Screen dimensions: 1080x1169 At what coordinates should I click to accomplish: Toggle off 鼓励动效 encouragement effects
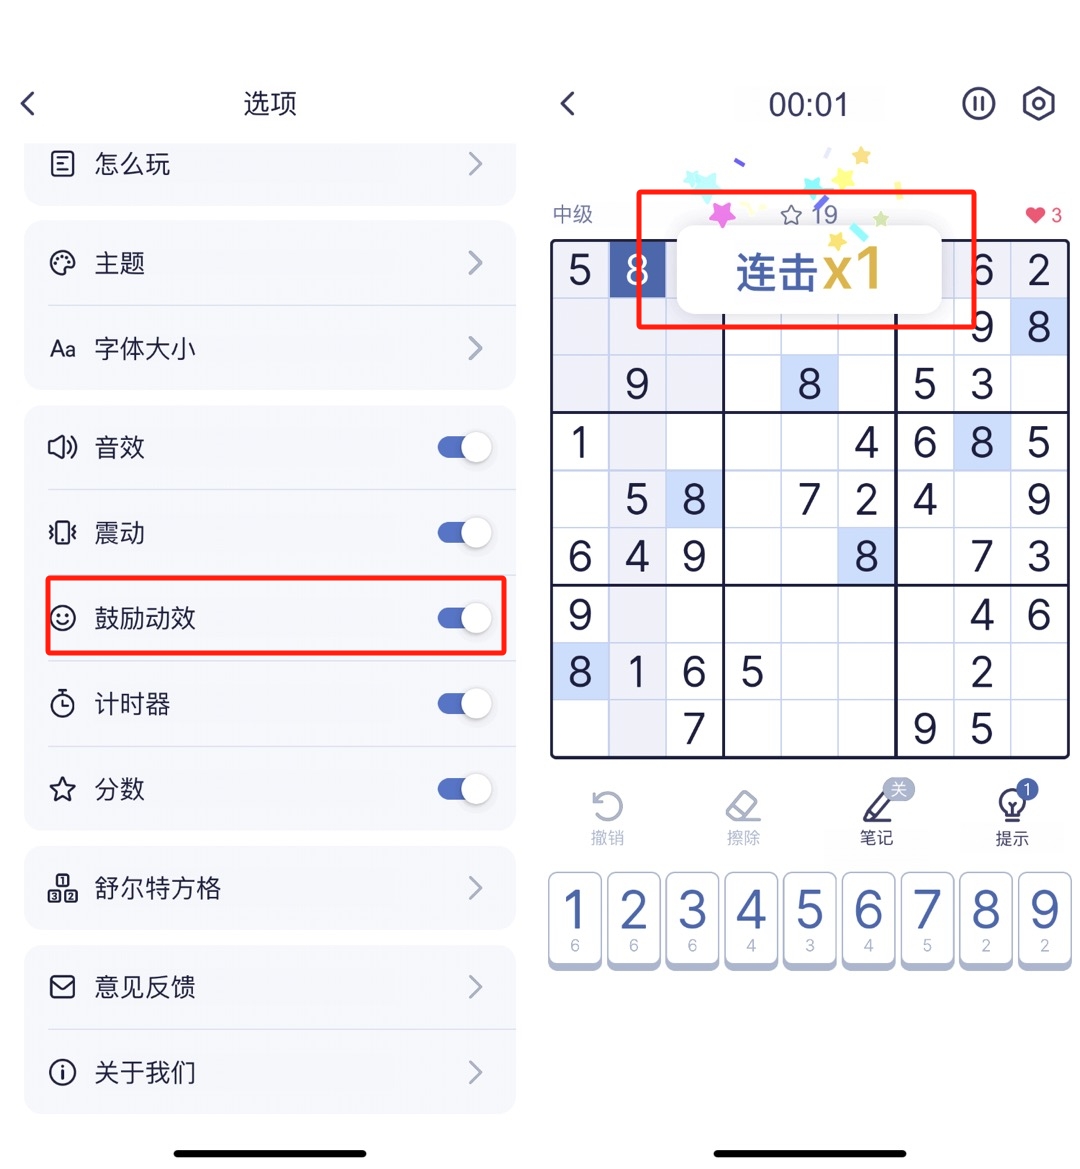coord(462,618)
